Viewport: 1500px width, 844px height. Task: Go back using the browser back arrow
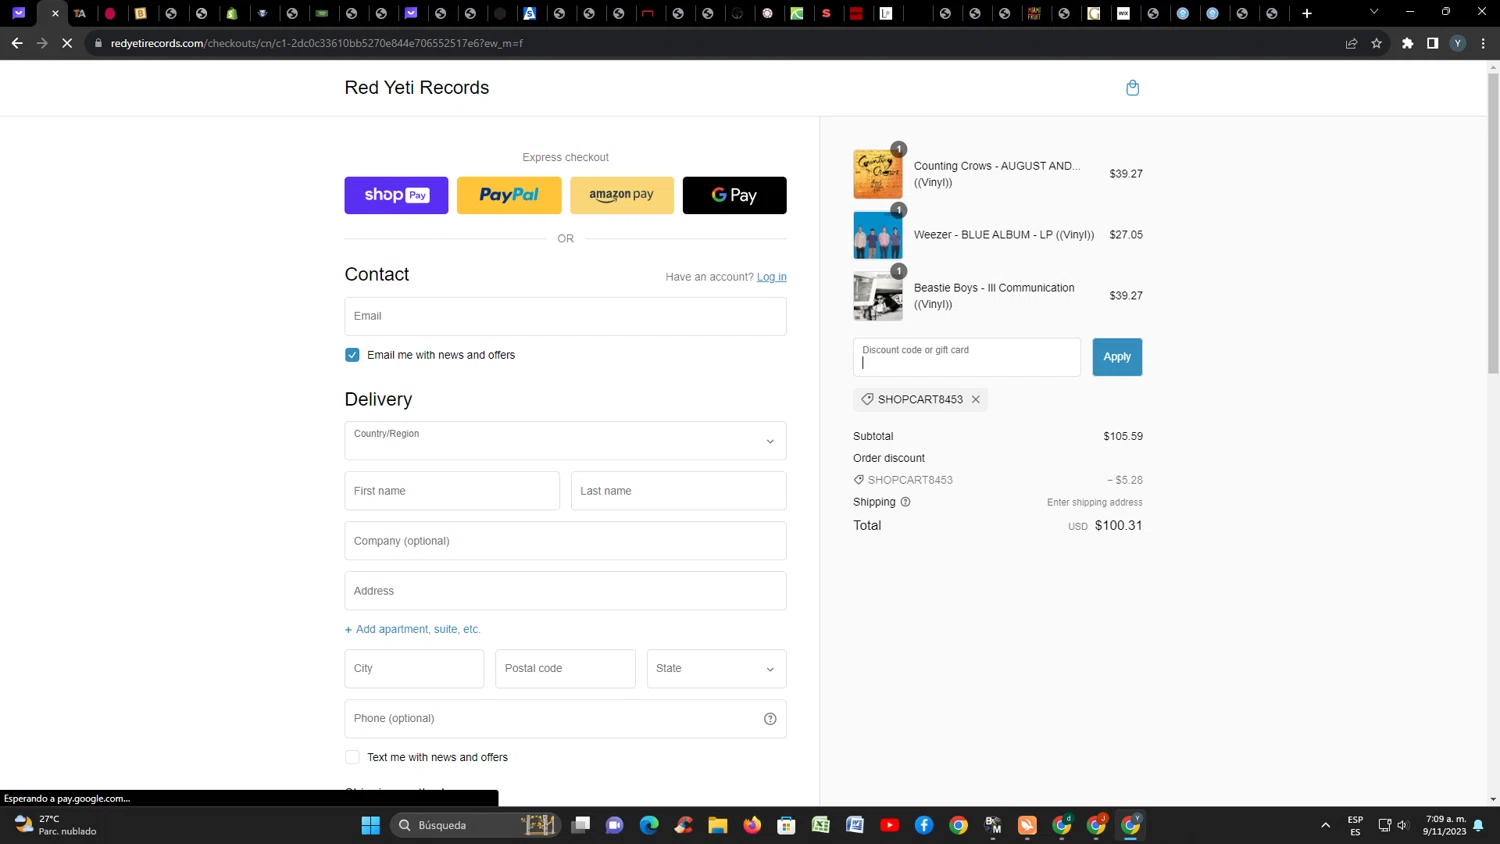[x=17, y=43]
